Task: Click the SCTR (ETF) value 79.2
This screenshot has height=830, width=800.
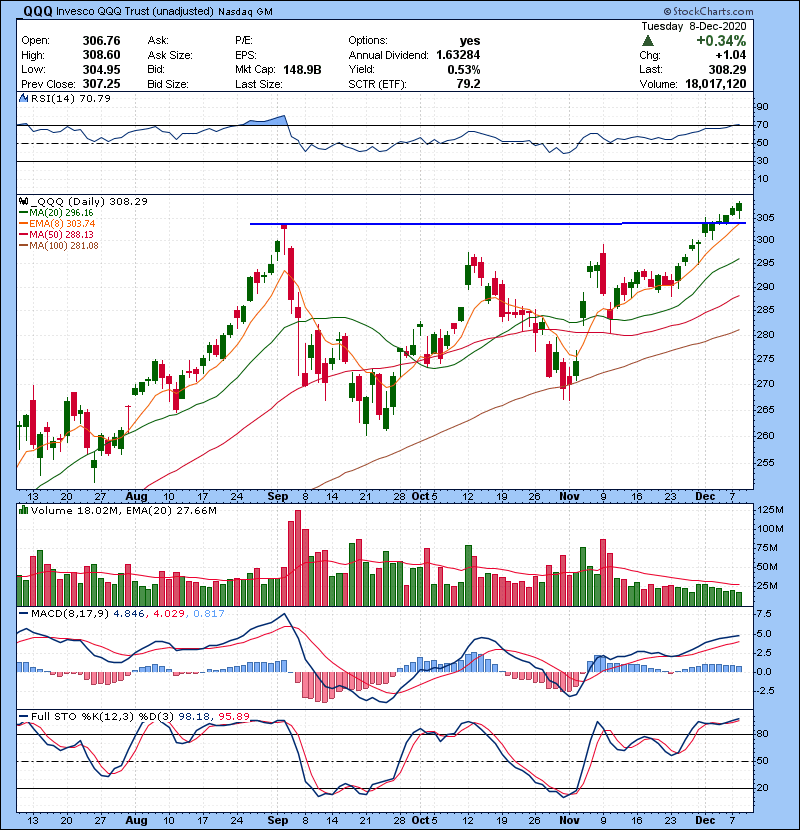Action: (x=469, y=84)
